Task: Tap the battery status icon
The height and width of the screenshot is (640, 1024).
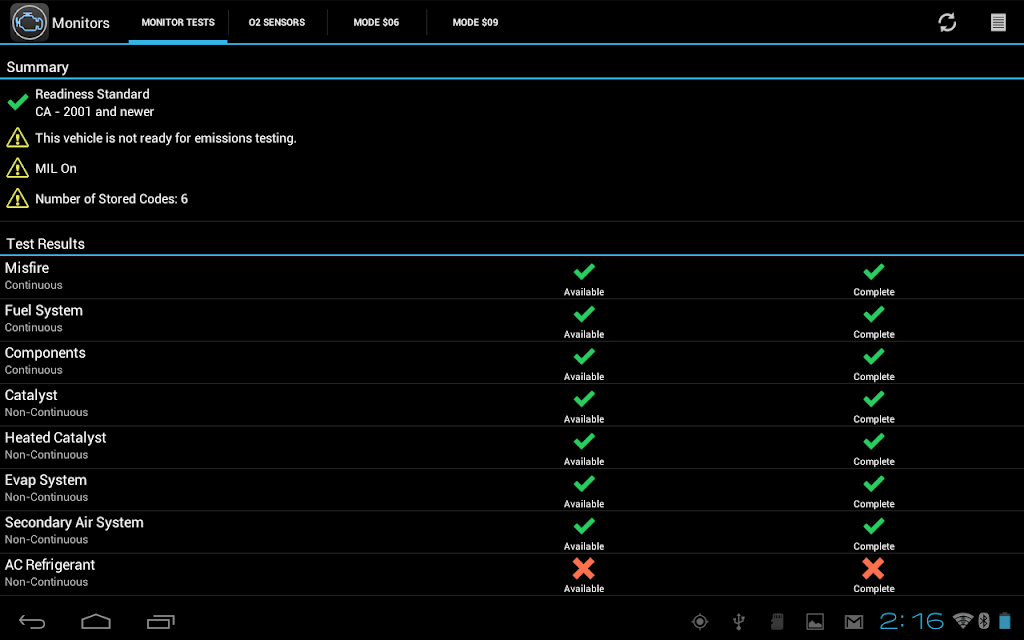Action: tap(1005, 621)
